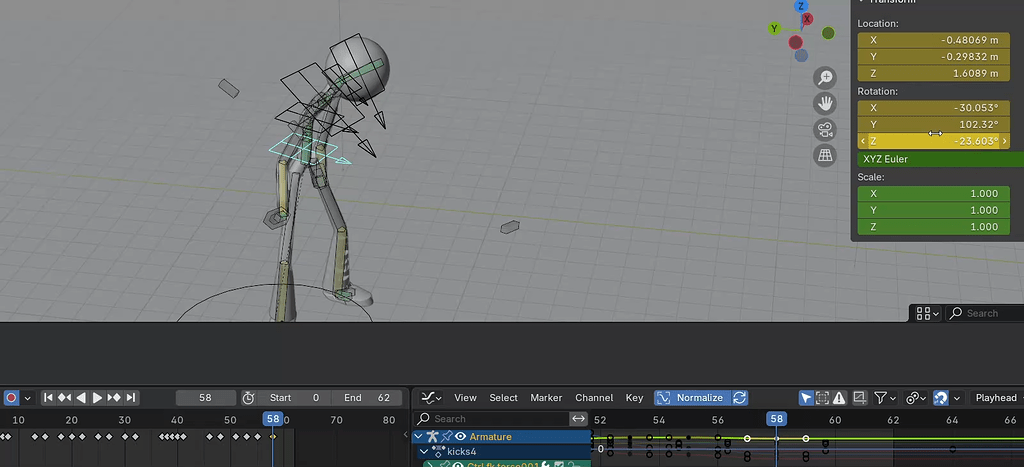This screenshot has height=467, width=1024.
Task: Open display mode dropdown beside outliner search
Action: tap(927, 314)
